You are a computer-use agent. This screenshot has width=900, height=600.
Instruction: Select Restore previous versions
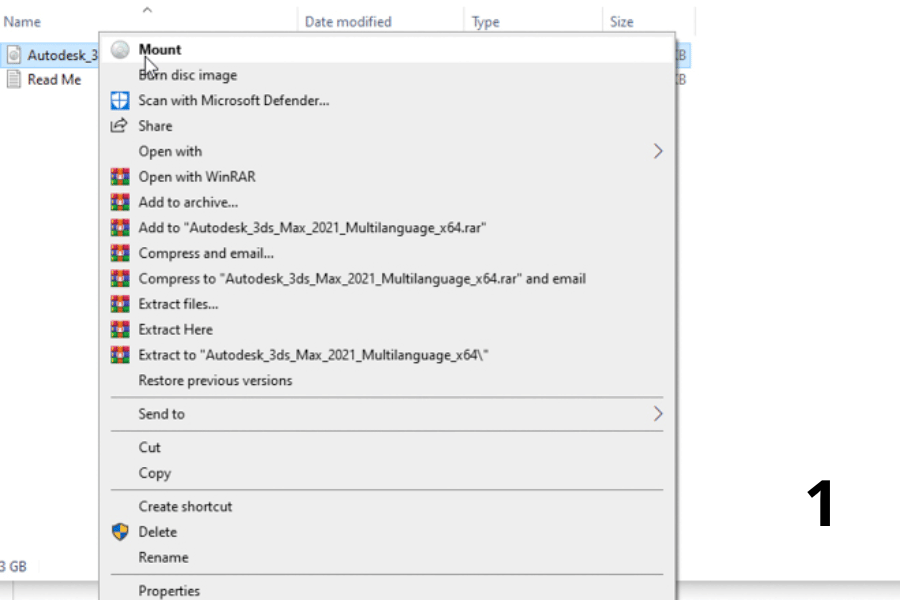(215, 380)
